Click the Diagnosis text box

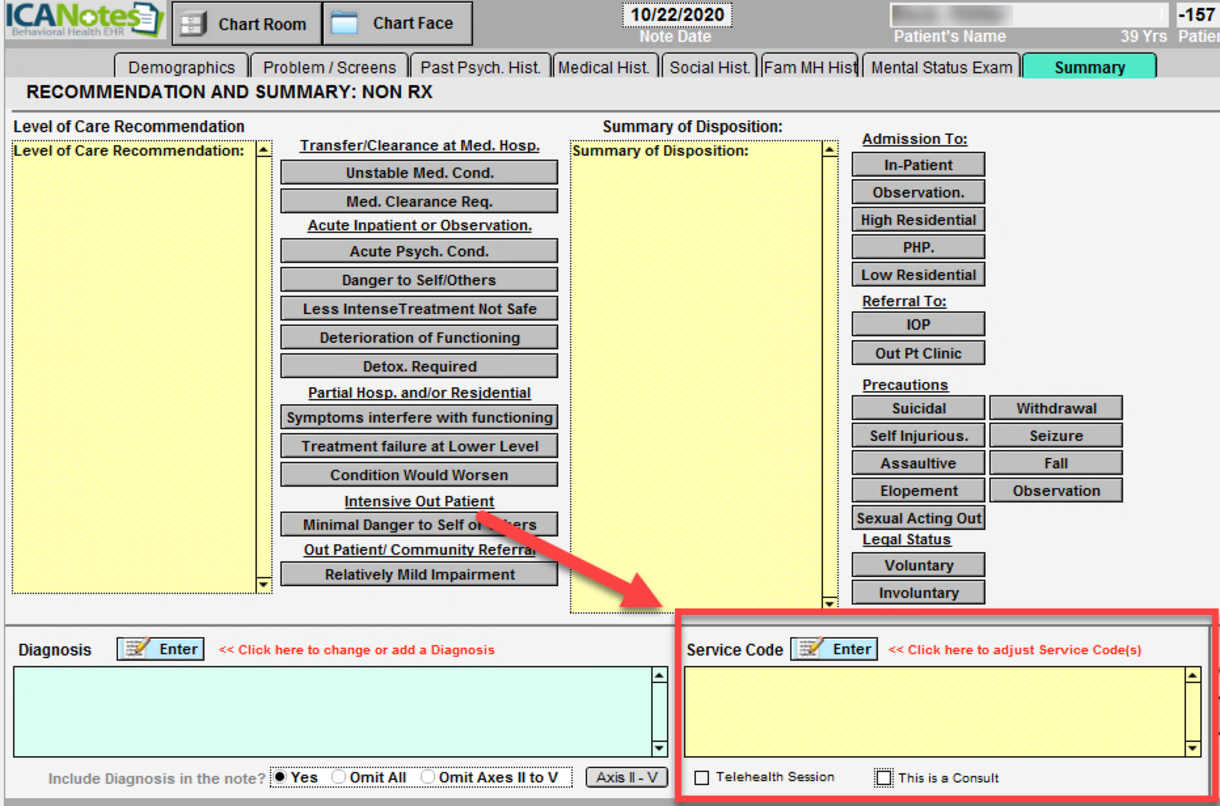coord(332,712)
